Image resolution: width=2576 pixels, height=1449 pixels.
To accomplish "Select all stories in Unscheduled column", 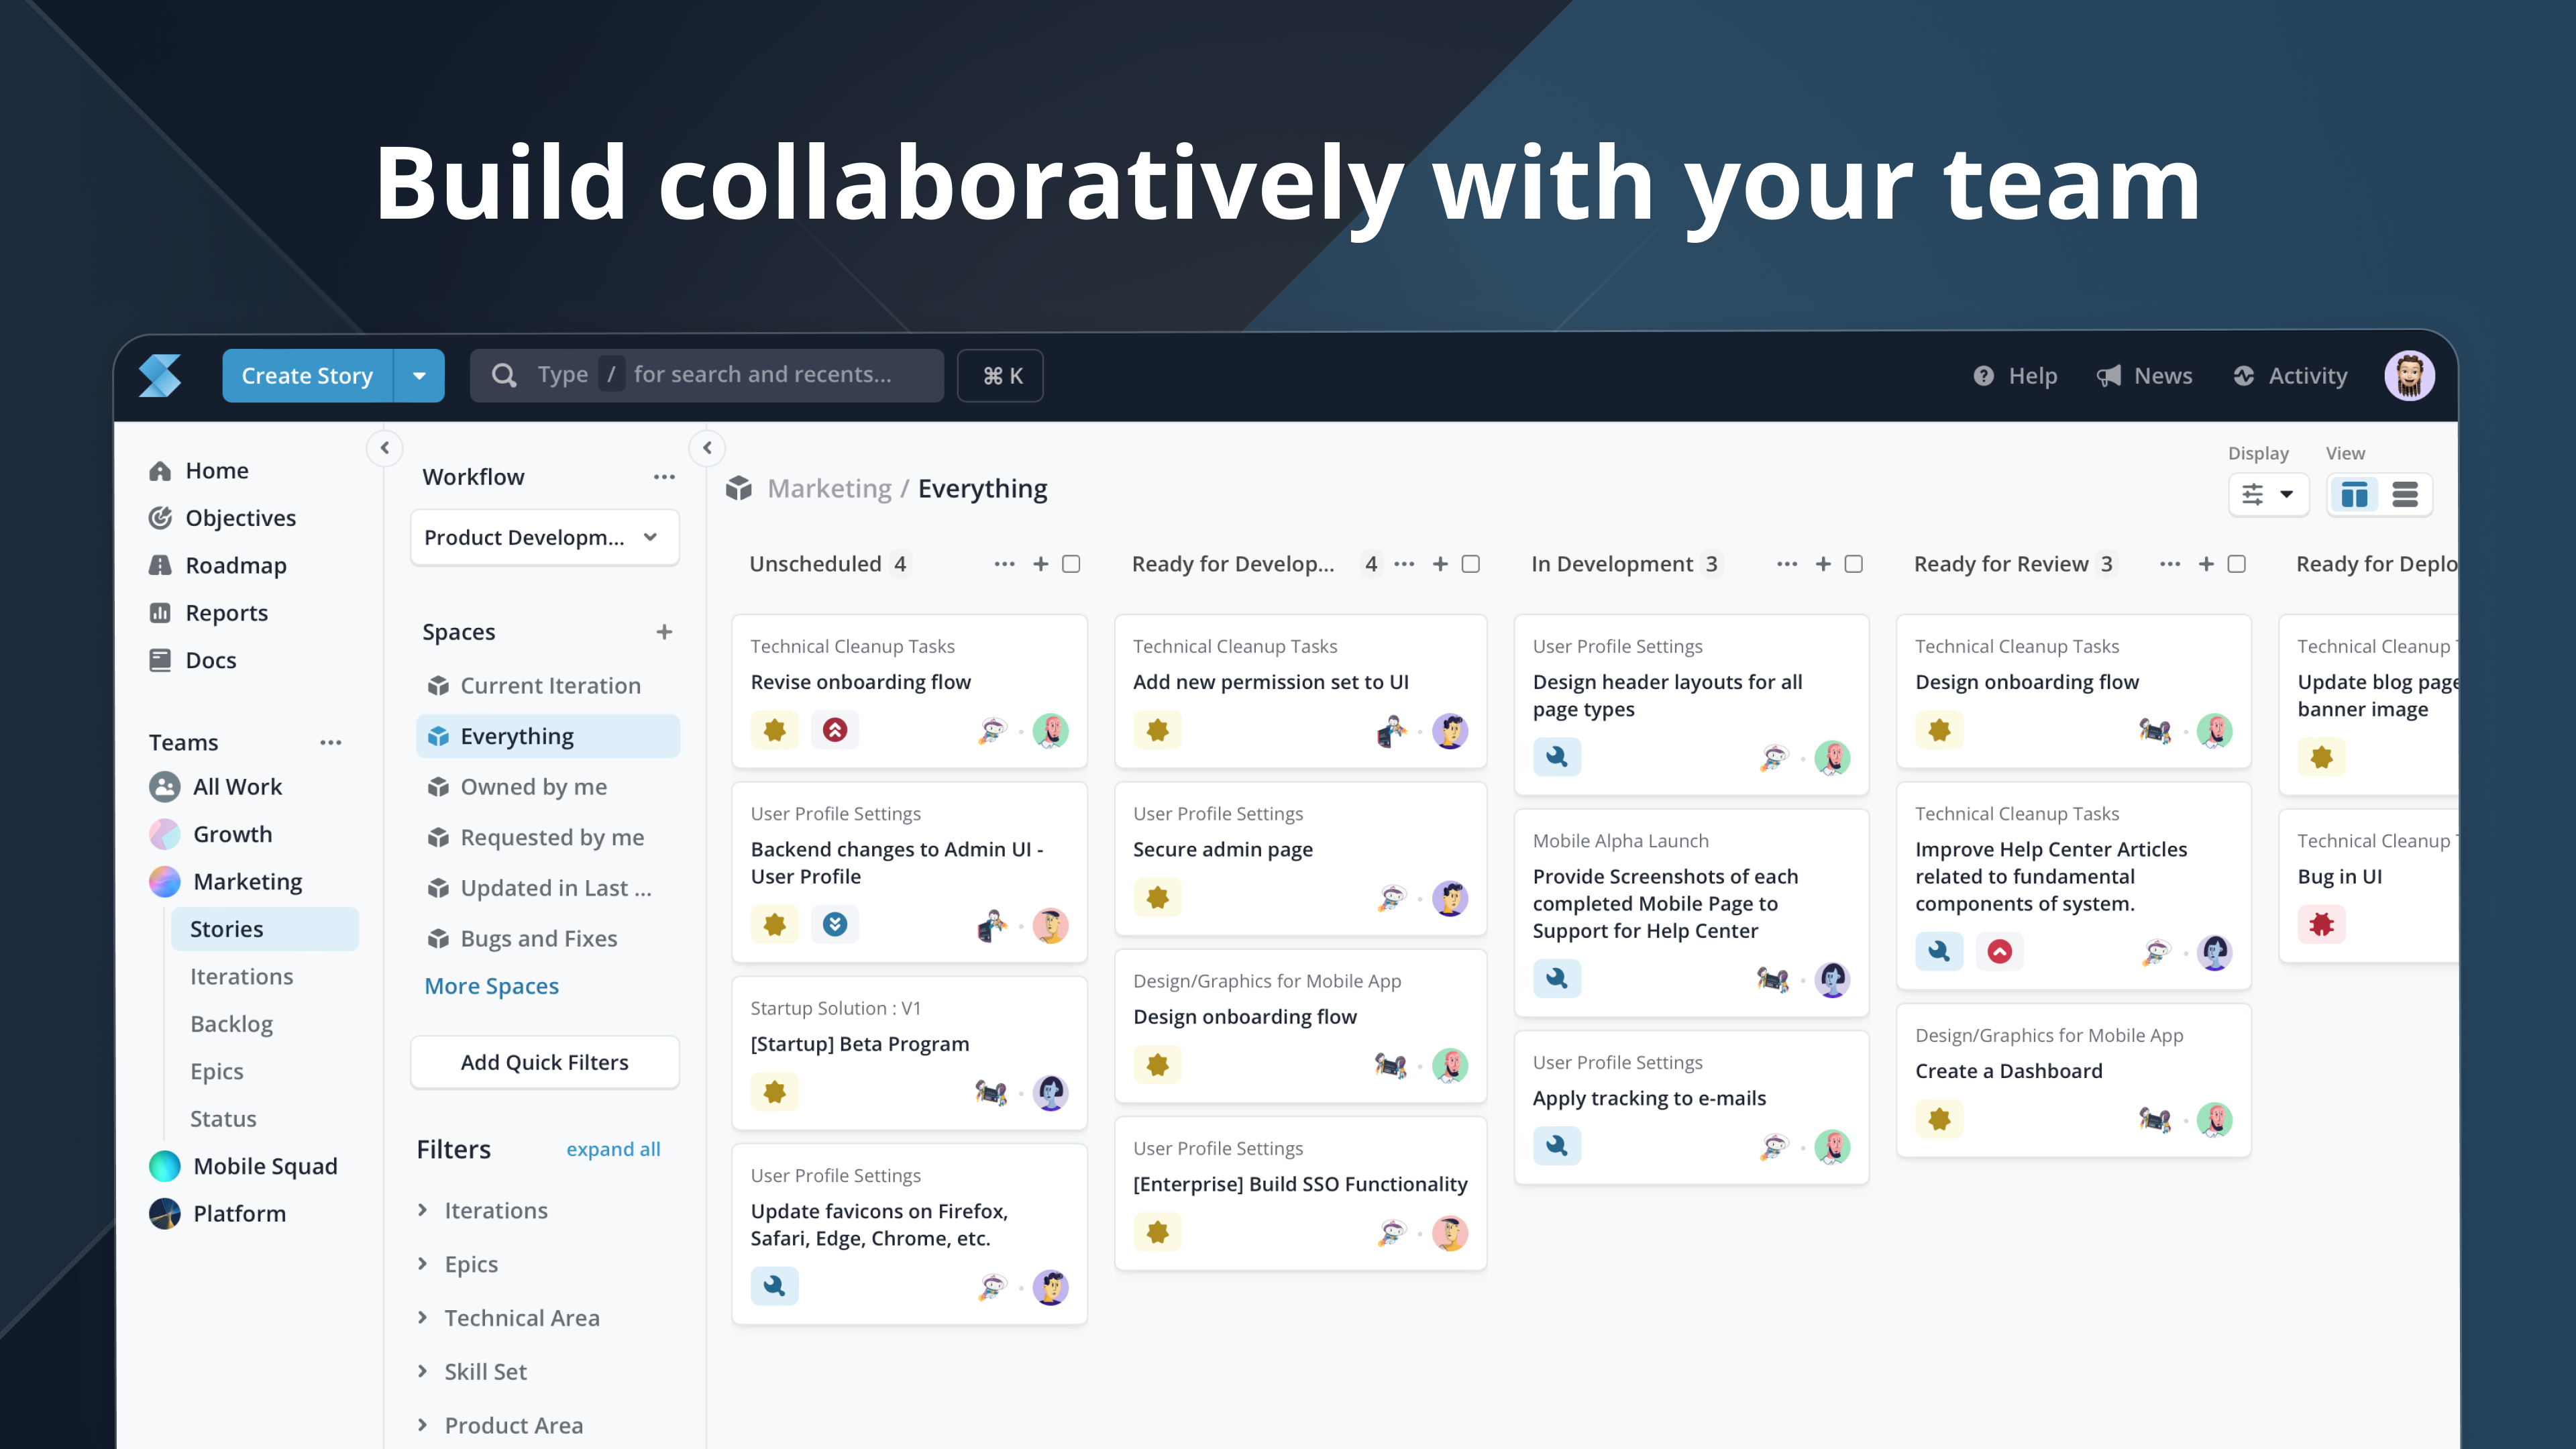I will tap(1071, 564).
